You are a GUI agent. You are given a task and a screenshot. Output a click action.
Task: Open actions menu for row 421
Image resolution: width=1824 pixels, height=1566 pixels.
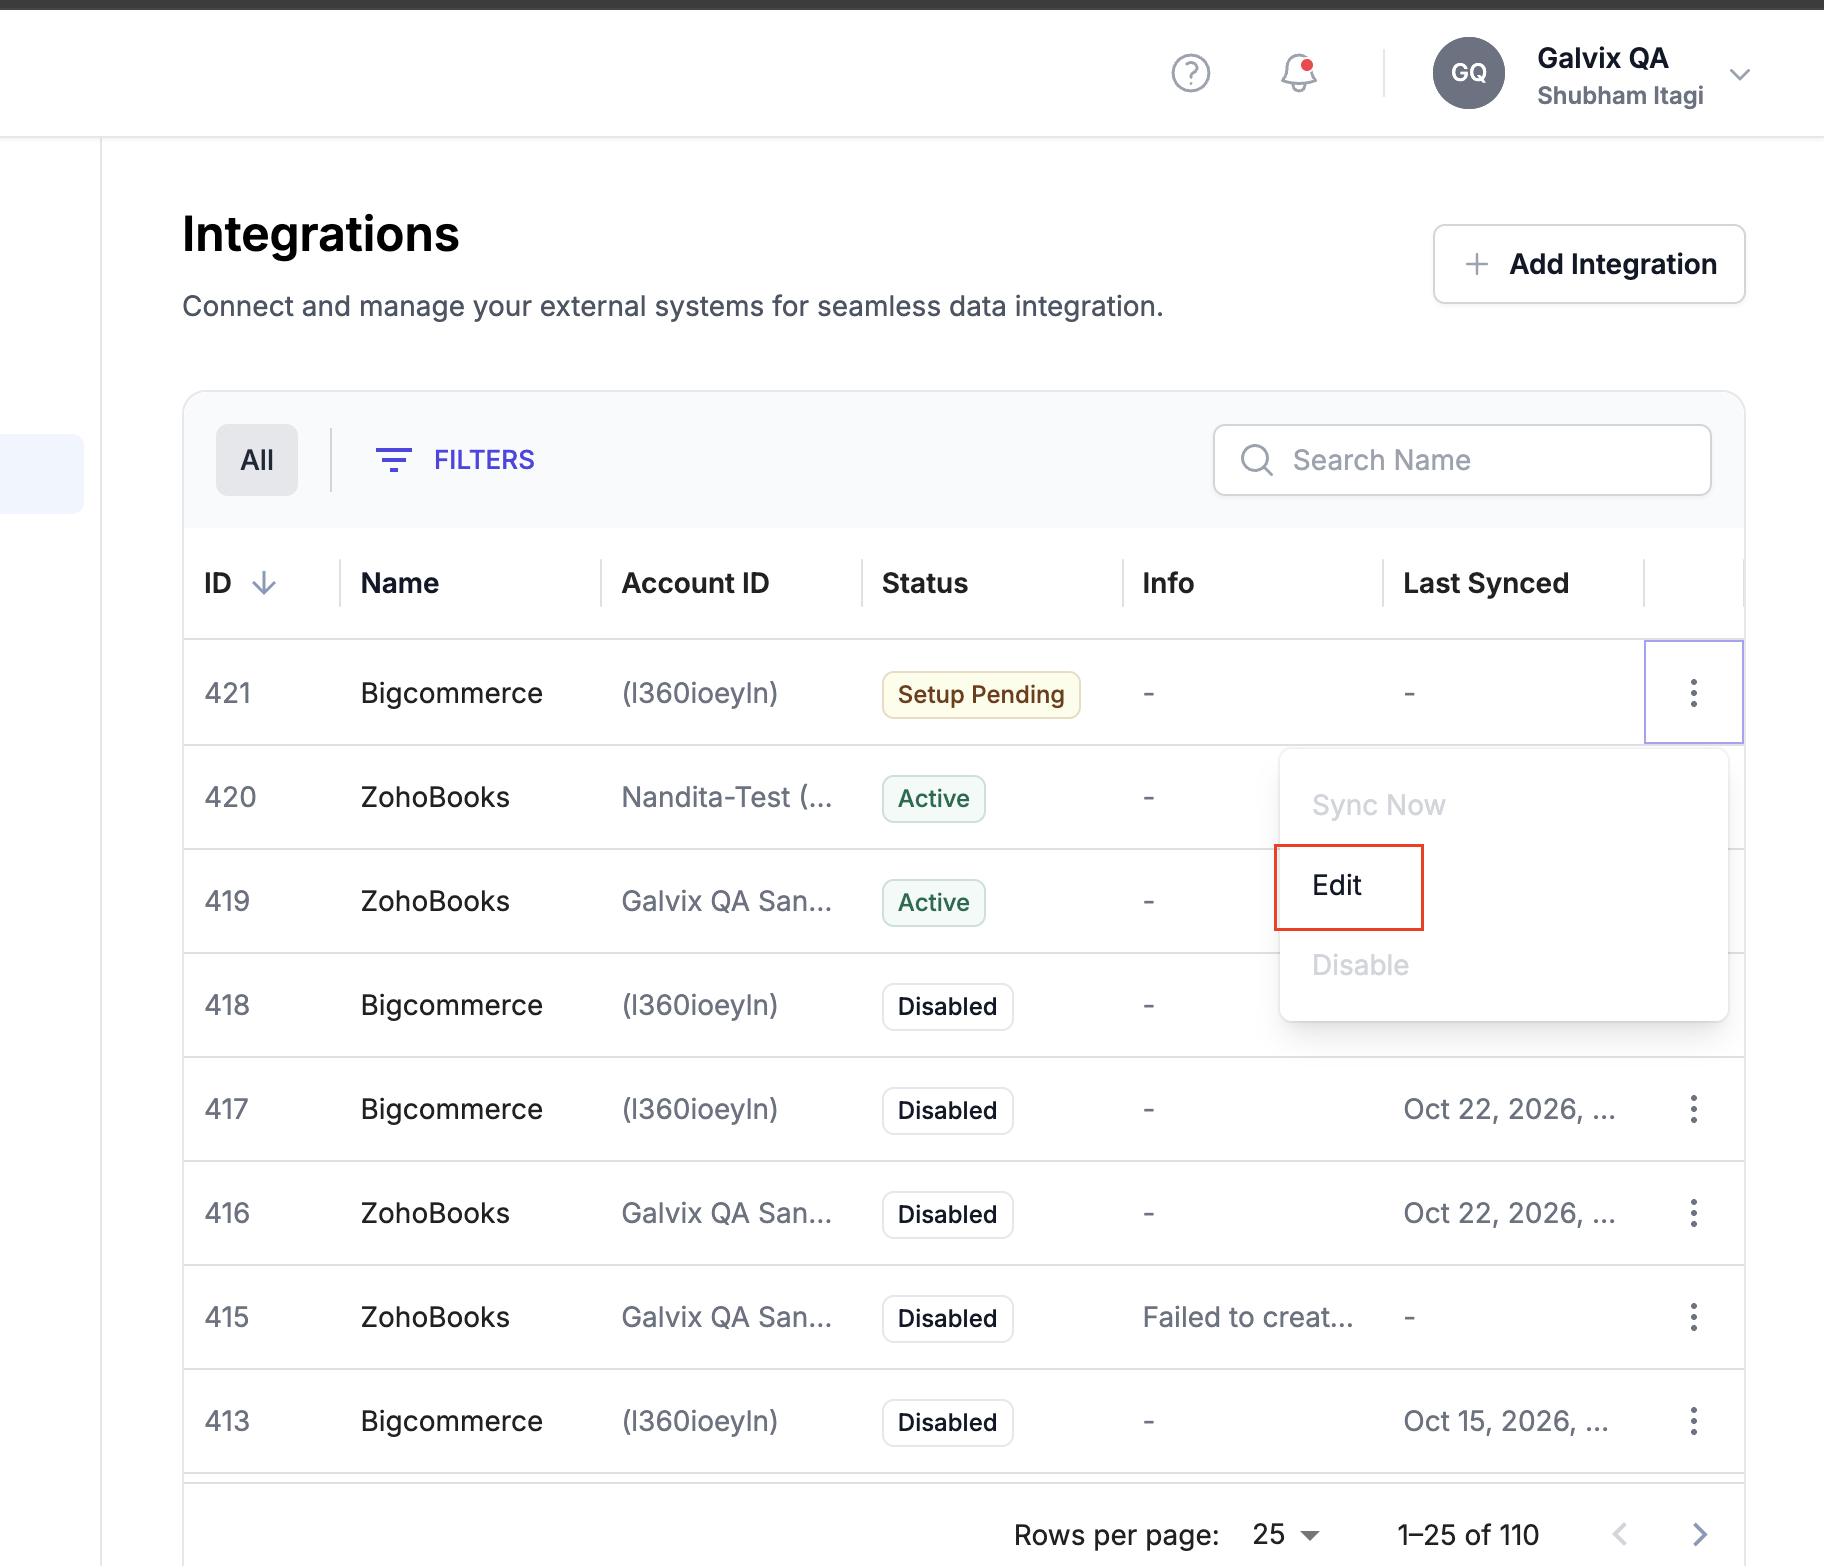[x=1693, y=692]
